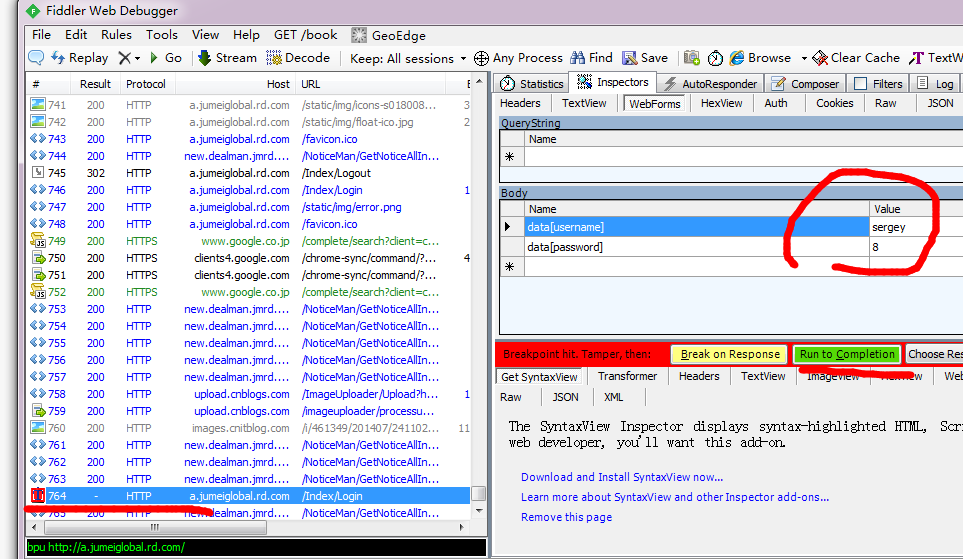Click the GeoEdge menu icon
This screenshot has height=559, width=963.
coord(359,35)
